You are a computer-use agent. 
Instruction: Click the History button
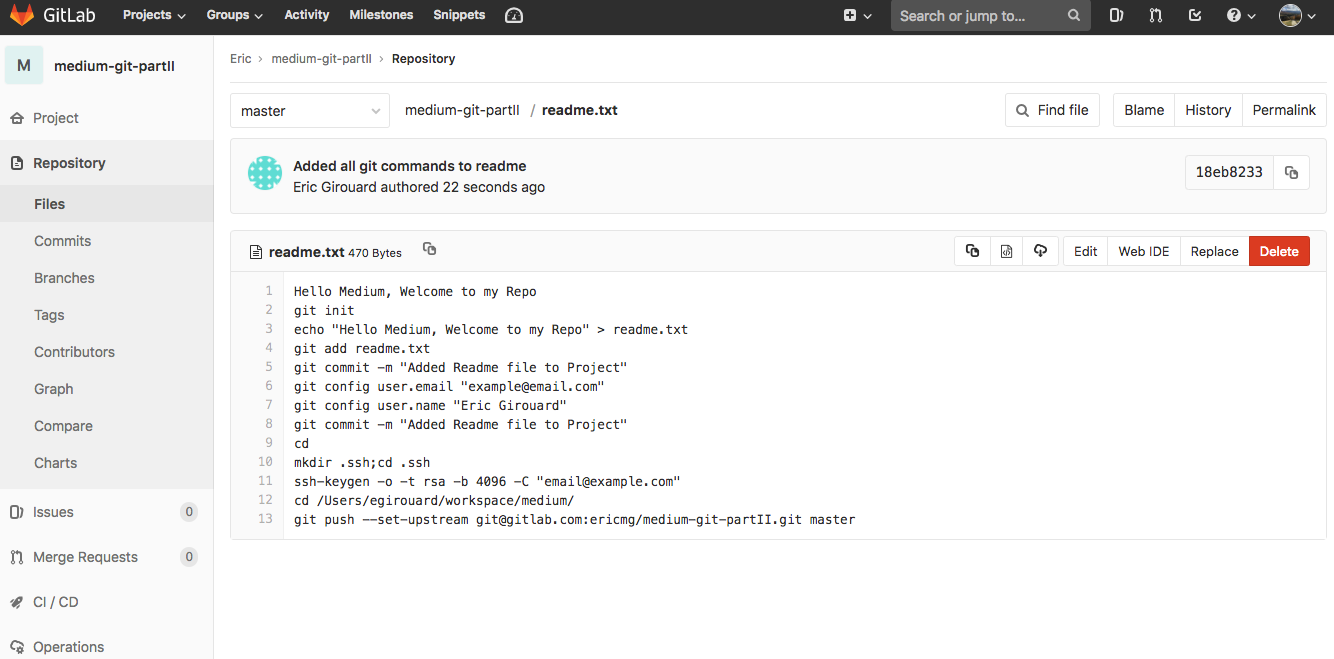[x=1208, y=110]
